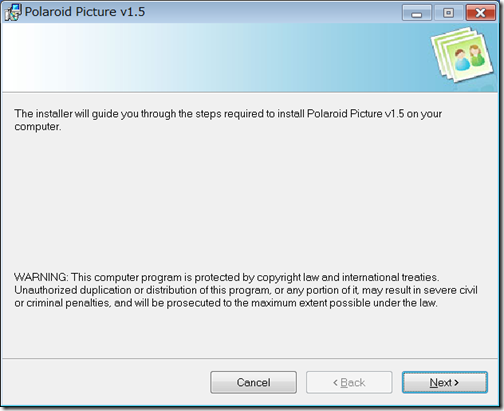Open the installer system menu icon
The image size is (504, 411).
point(13,12)
